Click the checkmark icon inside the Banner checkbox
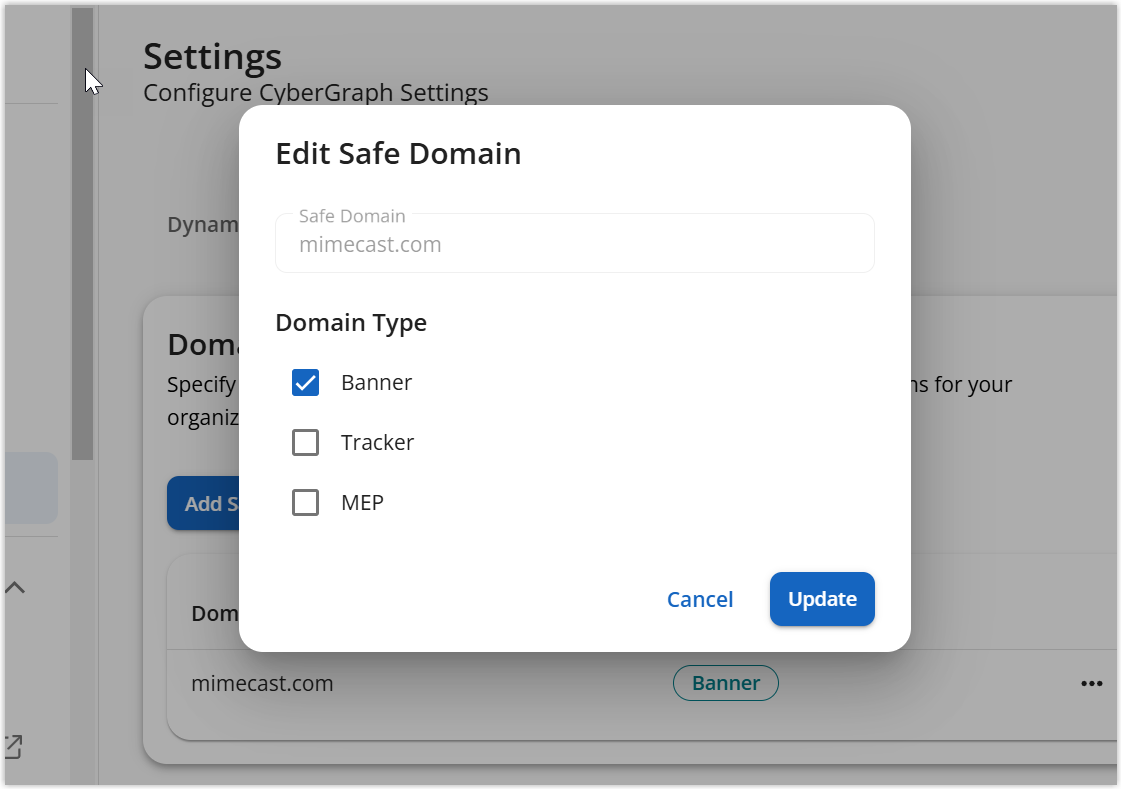1122x790 pixels. pos(305,382)
